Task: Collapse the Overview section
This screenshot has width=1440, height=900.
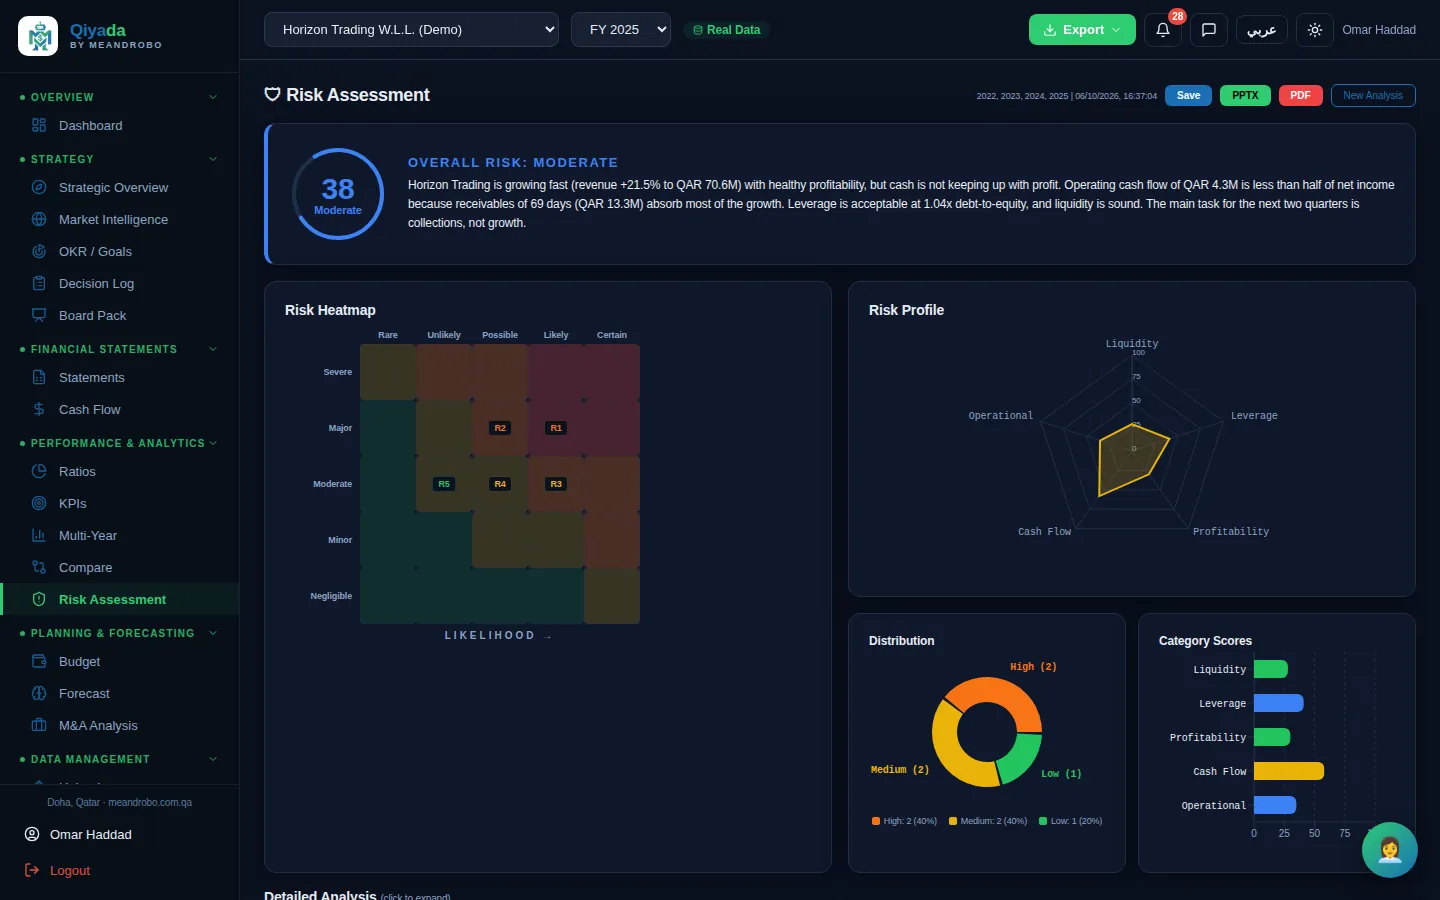Action: pos(213,97)
